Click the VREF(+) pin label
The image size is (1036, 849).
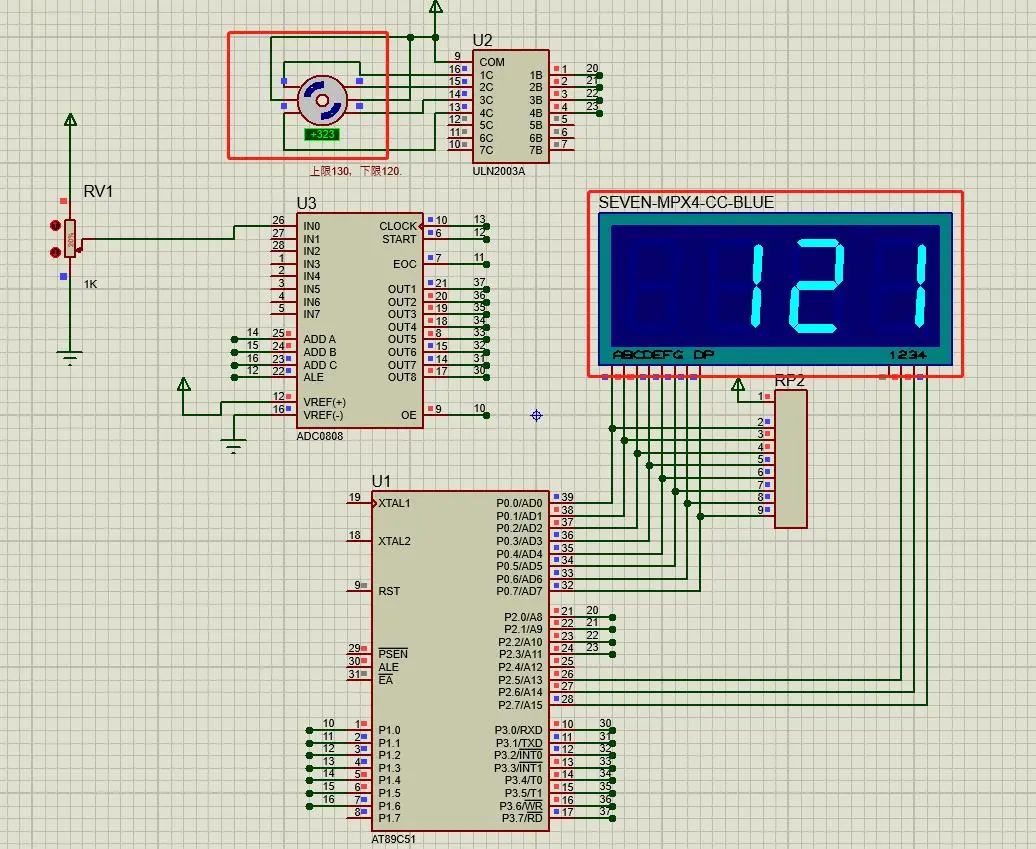pos(324,402)
